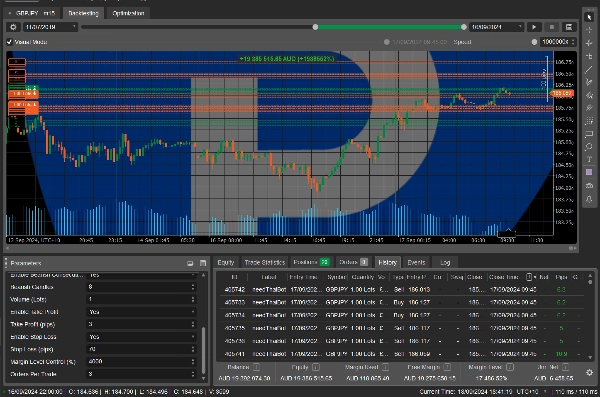
Task: Adjust the speed 1000000x stepper
Action: [x=573, y=42]
